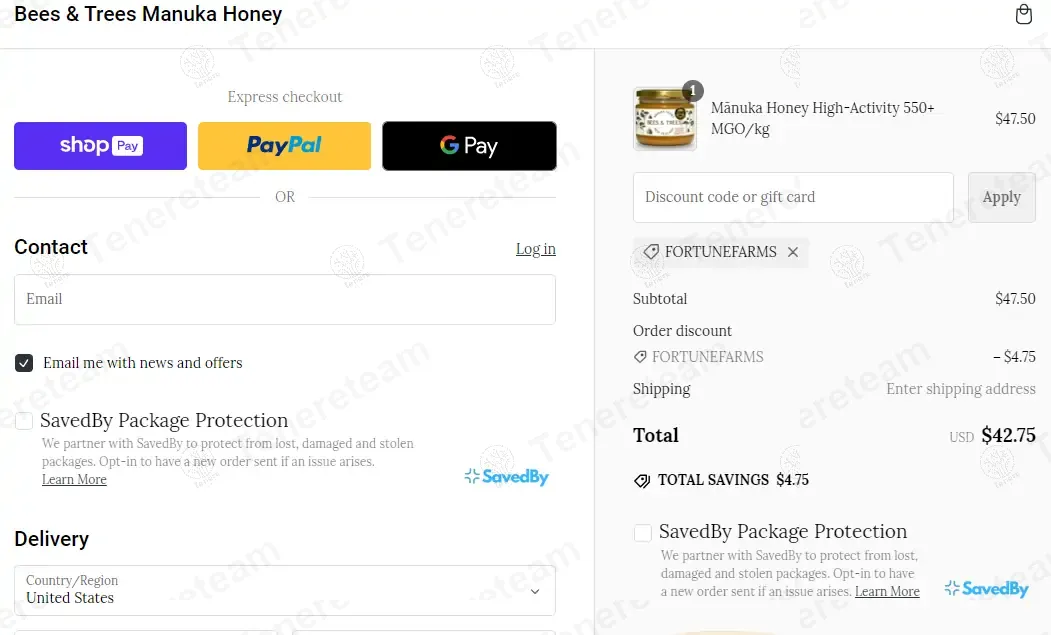The width and height of the screenshot is (1051, 635).
Task: Open the shopping bag cart icon
Action: pos(1024,14)
